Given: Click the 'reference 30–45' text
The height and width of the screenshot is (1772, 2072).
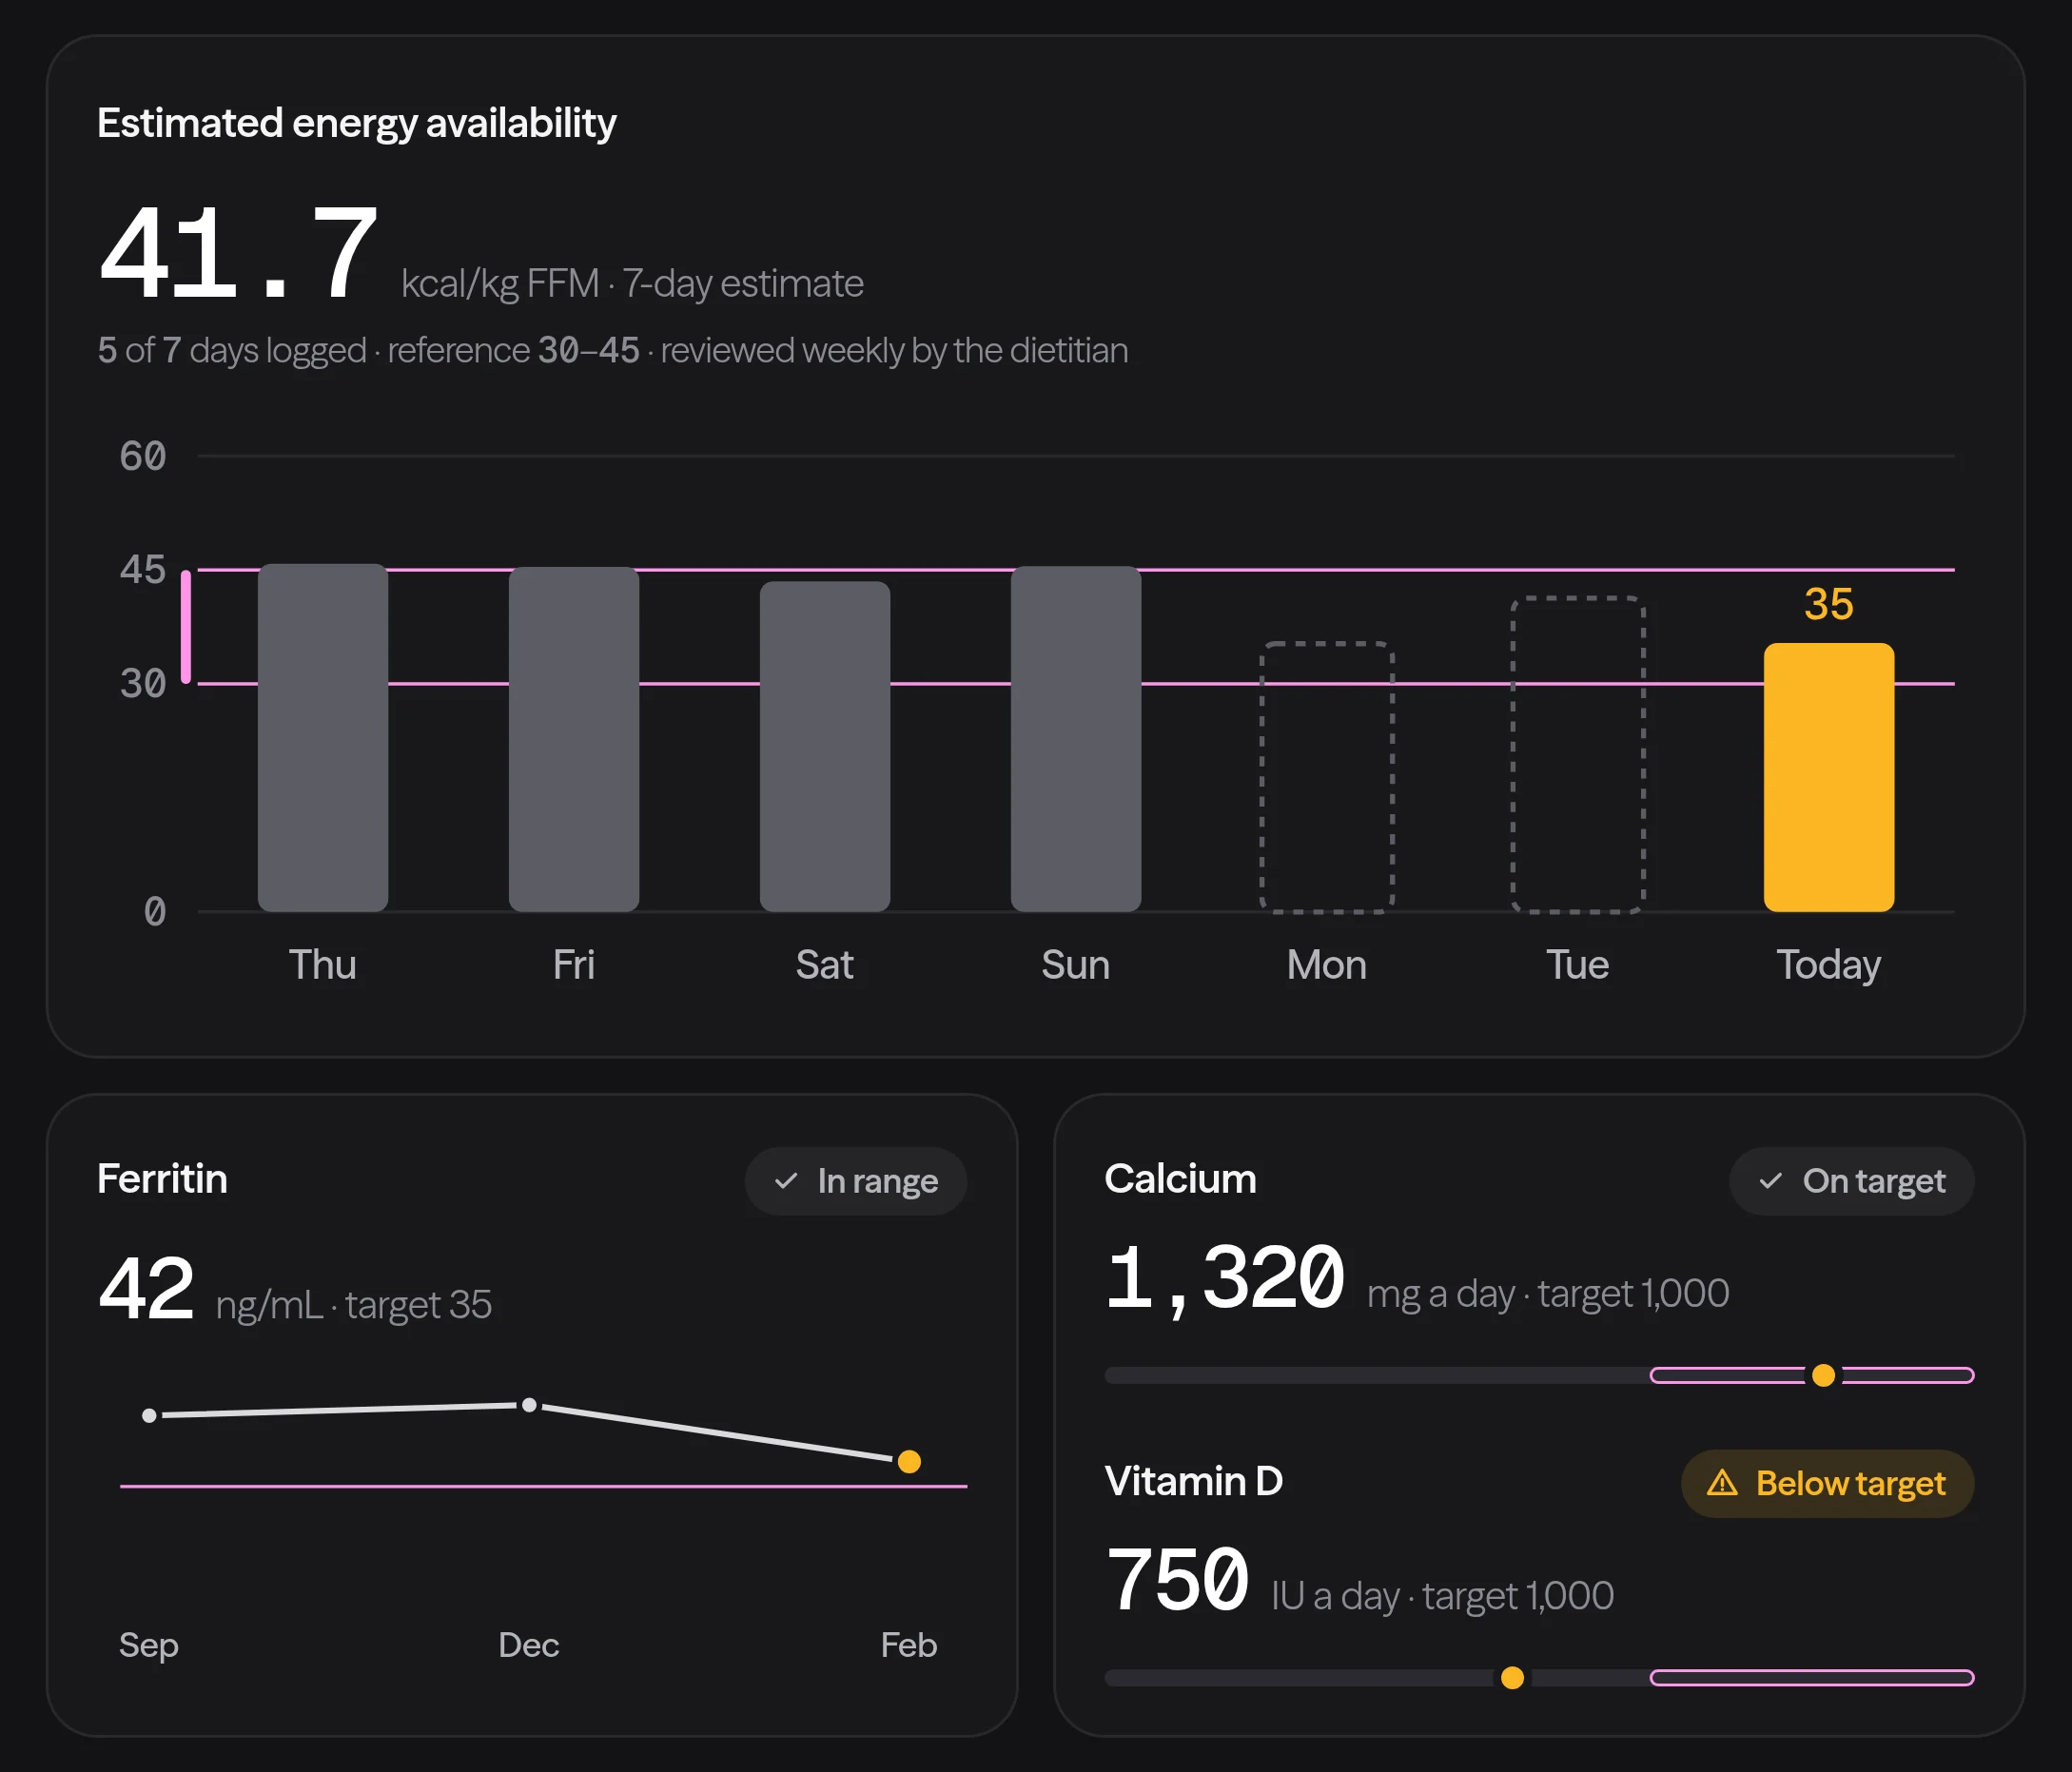Looking at the screenshot, I should [513, 350].
